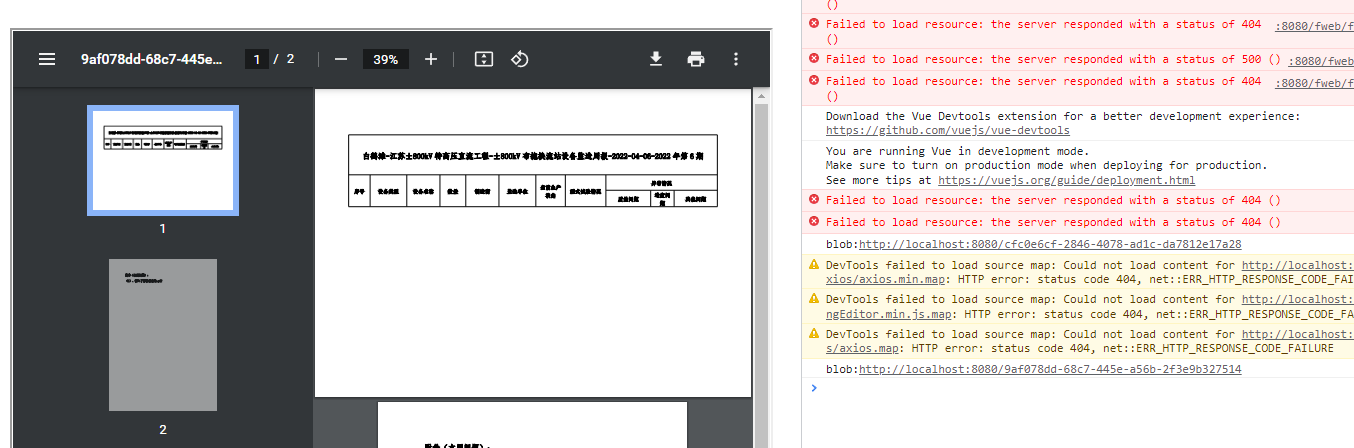Open the vue-devtools GitHub link
The image size is (1354, 448).
(948, 130)
